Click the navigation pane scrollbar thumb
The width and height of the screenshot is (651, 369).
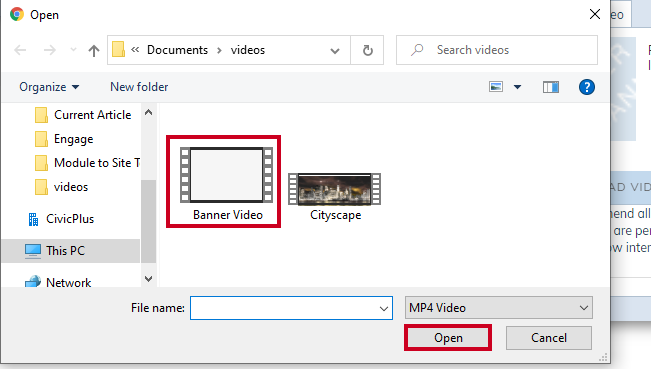pos(148,221)
